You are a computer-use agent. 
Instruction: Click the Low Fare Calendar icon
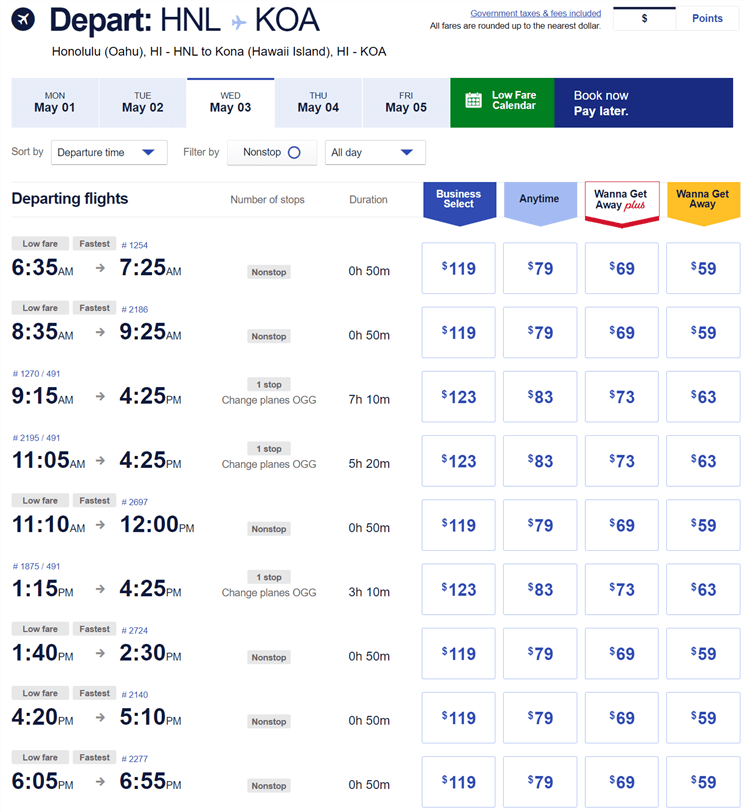point(474,101)
